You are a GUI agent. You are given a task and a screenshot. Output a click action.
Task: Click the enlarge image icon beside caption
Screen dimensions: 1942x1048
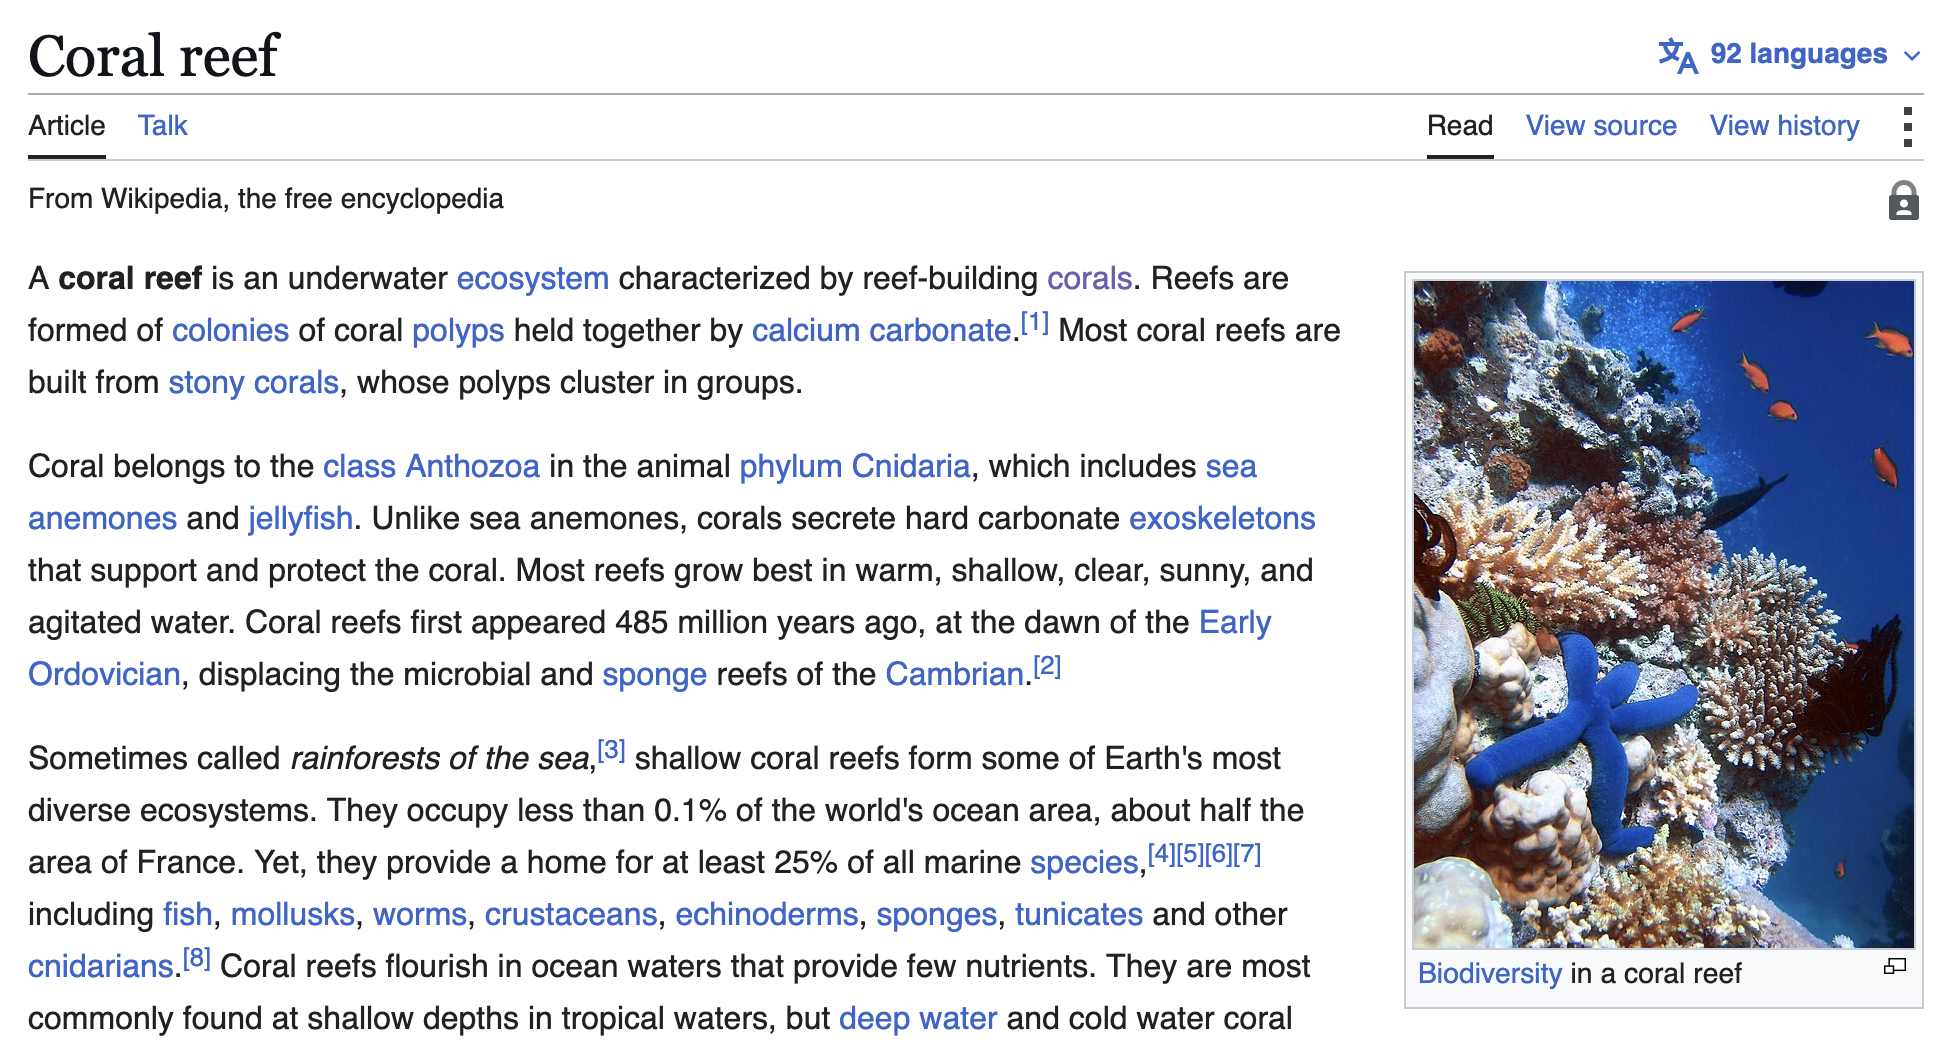1894,966
